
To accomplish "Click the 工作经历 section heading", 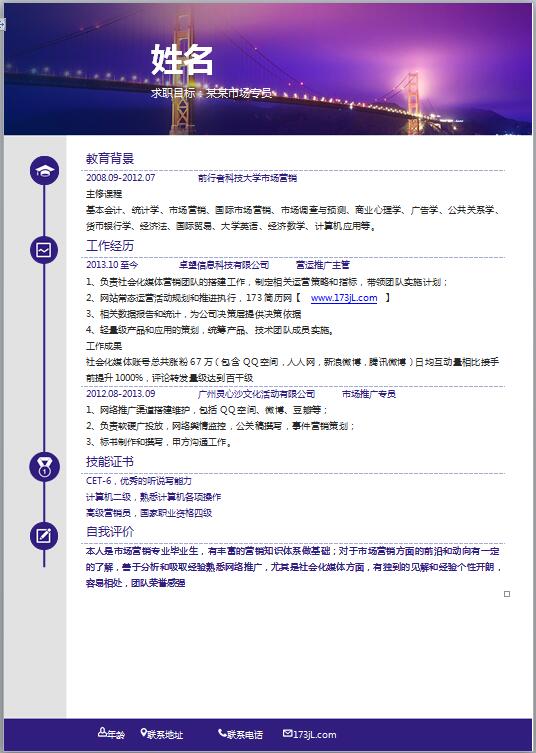I will [x=110, y=246].
